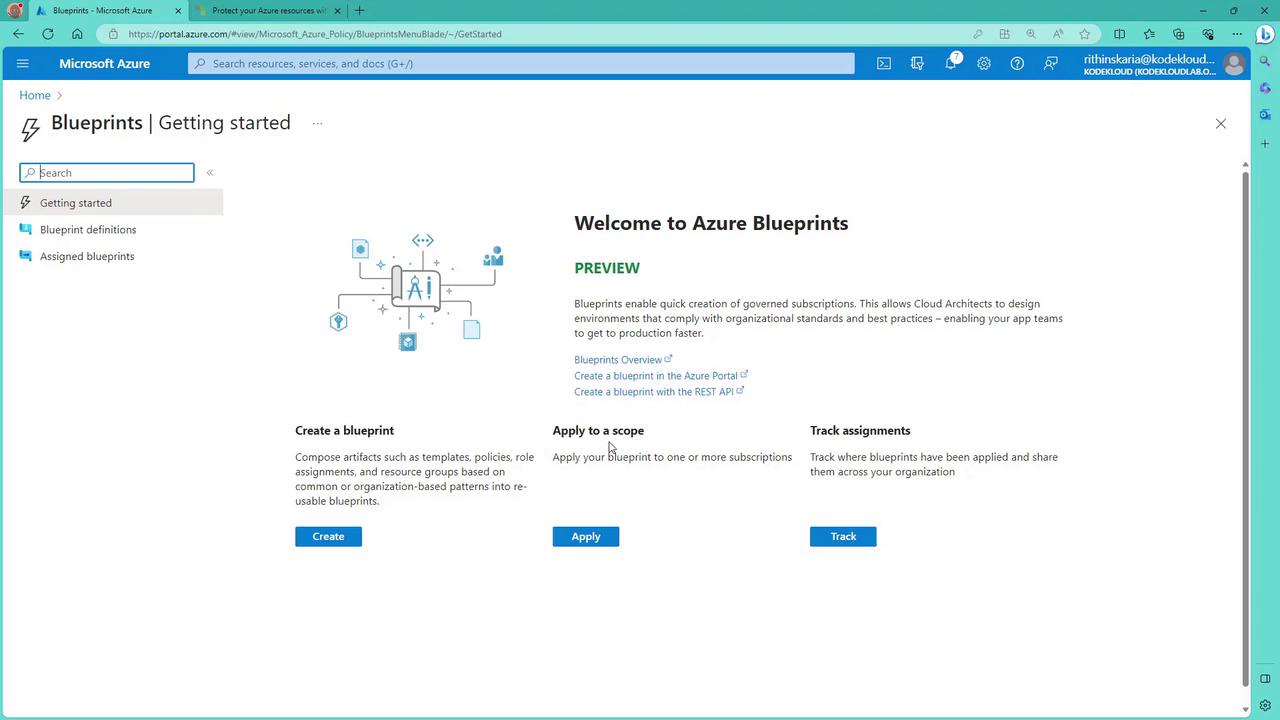Viewport: 1280px width, 720px height.
Task: Click the Track assignments heading
Action: [x=860, y=431]
